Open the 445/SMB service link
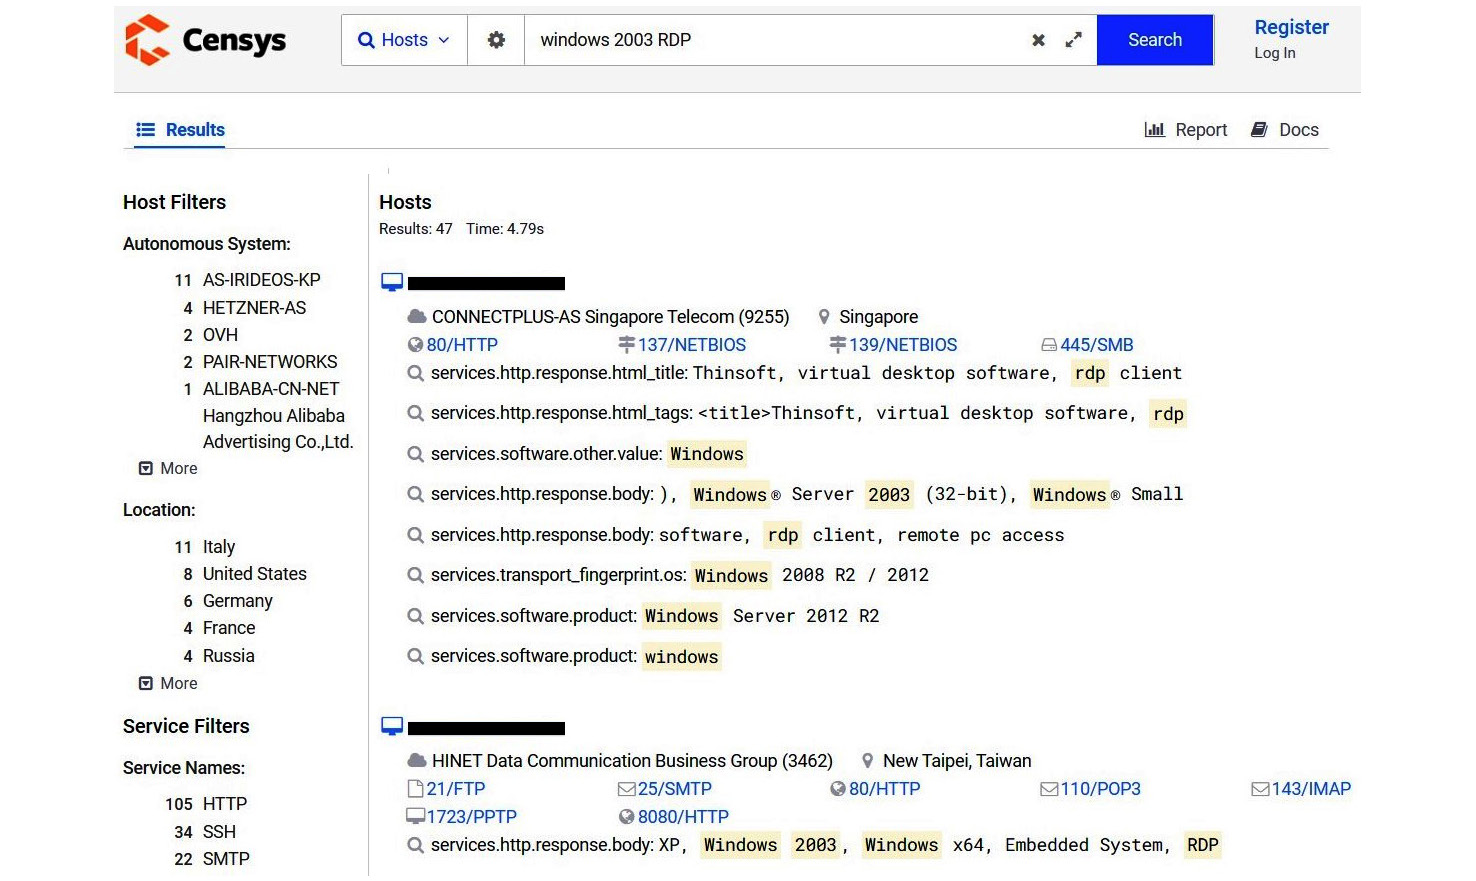The image size is (1476, 881). (1097, 345)
